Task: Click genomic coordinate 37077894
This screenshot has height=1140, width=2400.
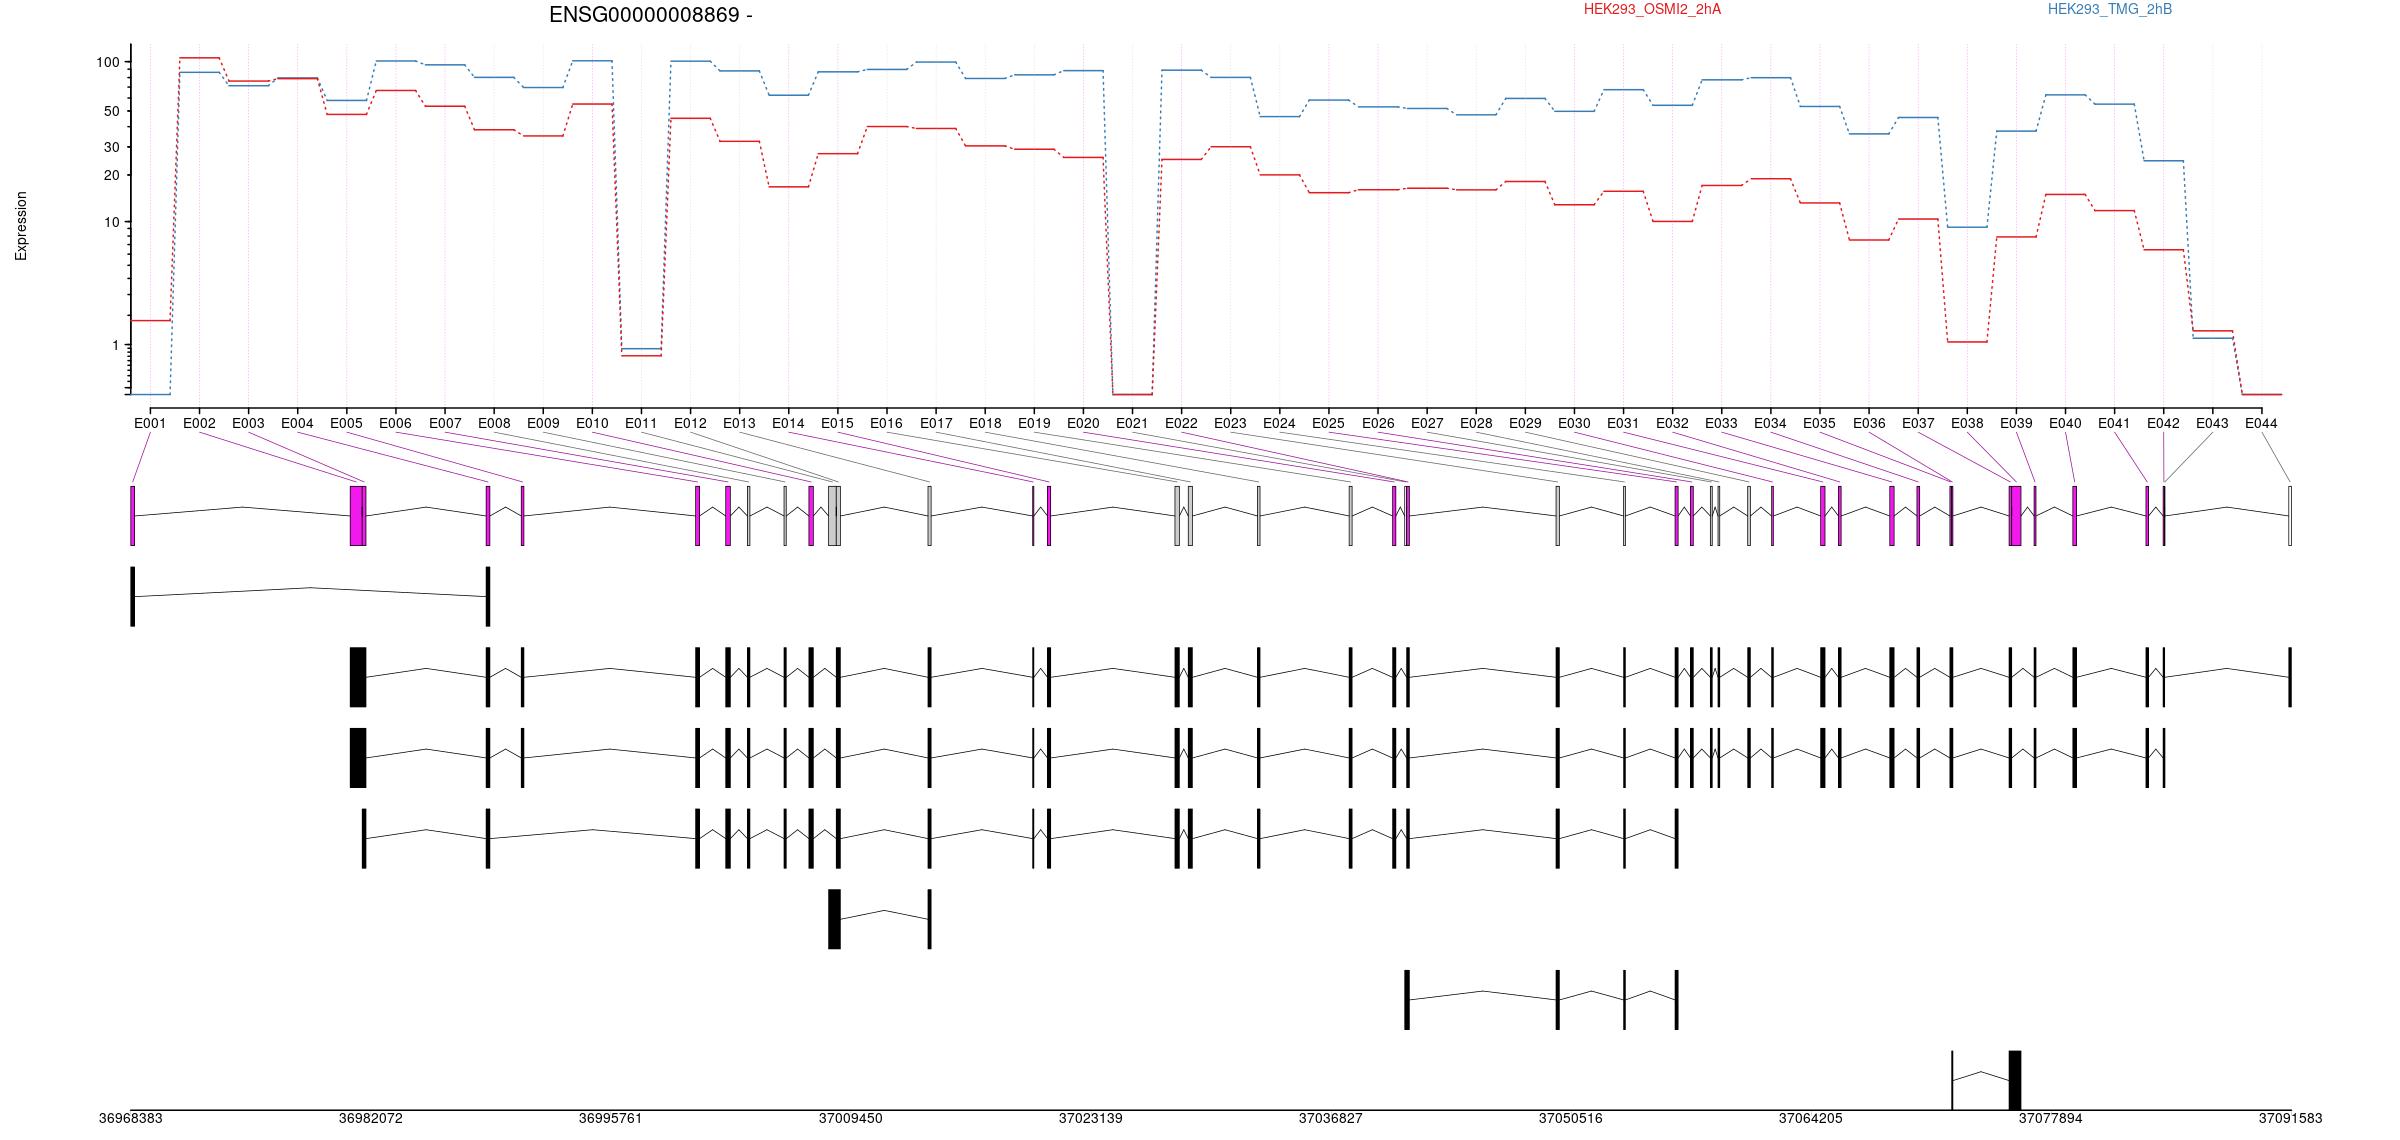Action: pos(2050,1118)
